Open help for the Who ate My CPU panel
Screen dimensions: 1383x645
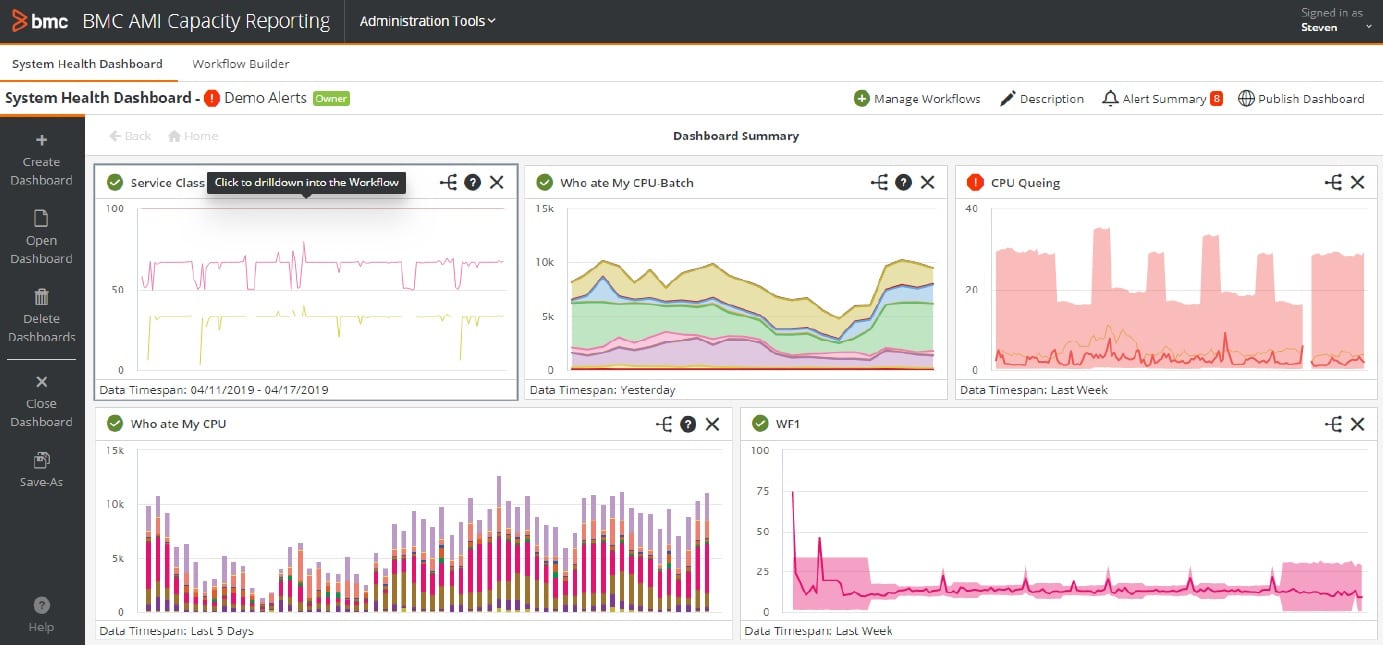pos(688,424)
